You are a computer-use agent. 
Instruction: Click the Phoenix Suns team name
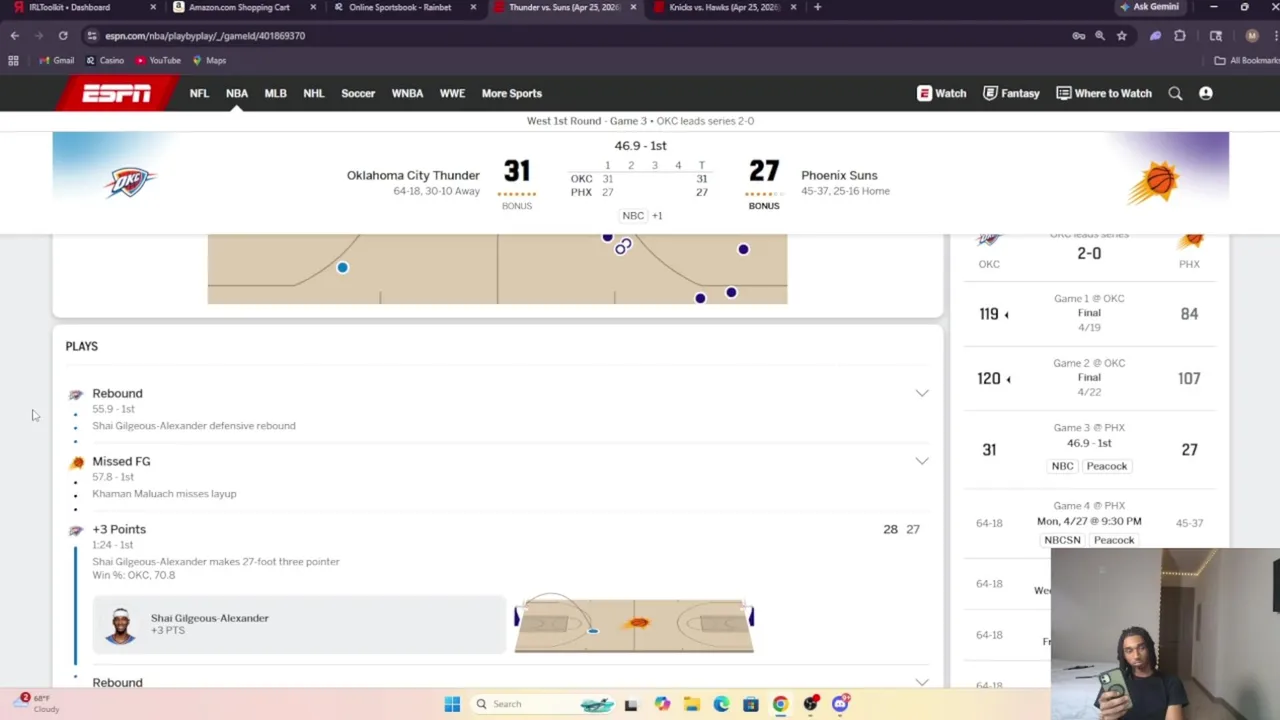[839, 175]
